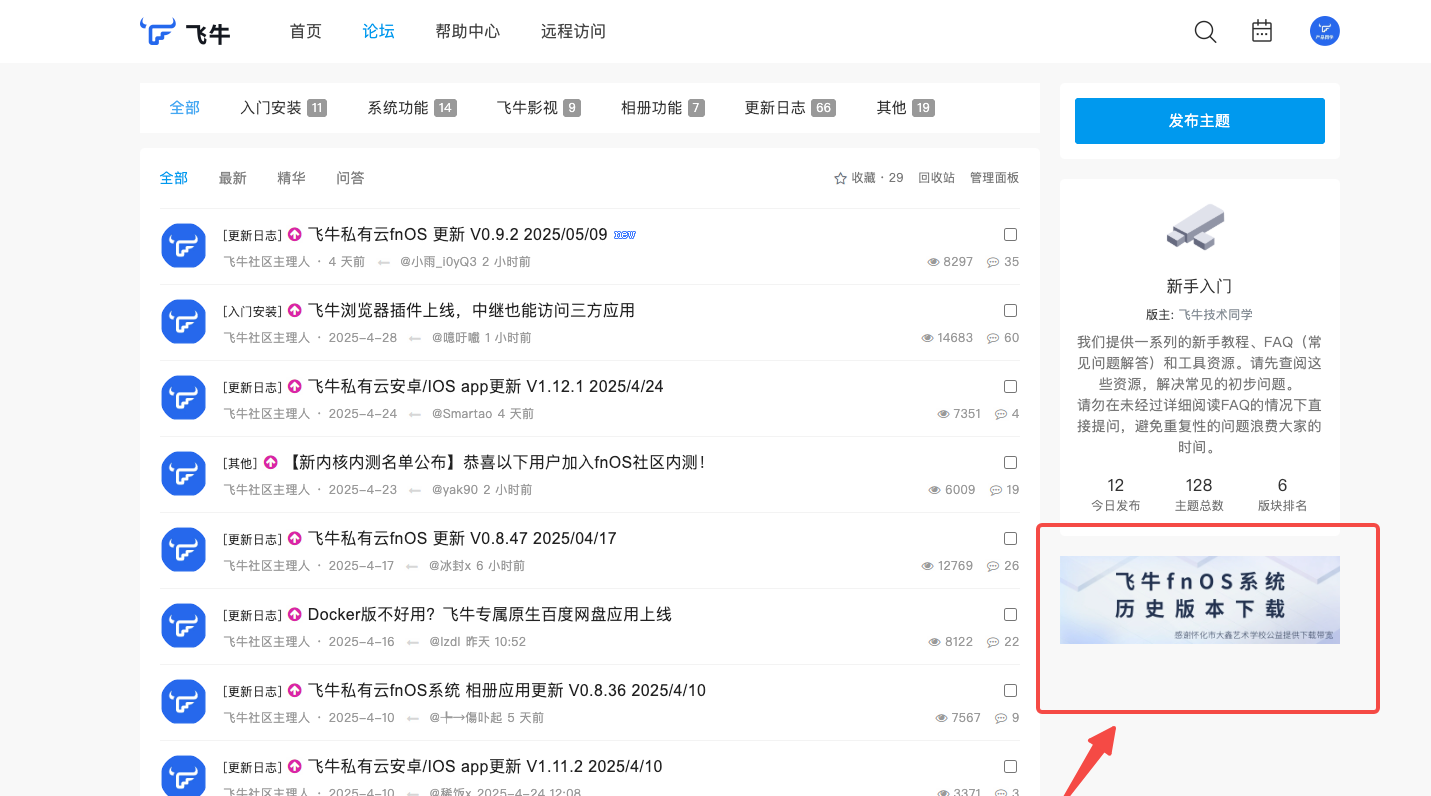Go to 首页 in top navigation
This screenshot has height=796, width=1431.
click(306, 31)
